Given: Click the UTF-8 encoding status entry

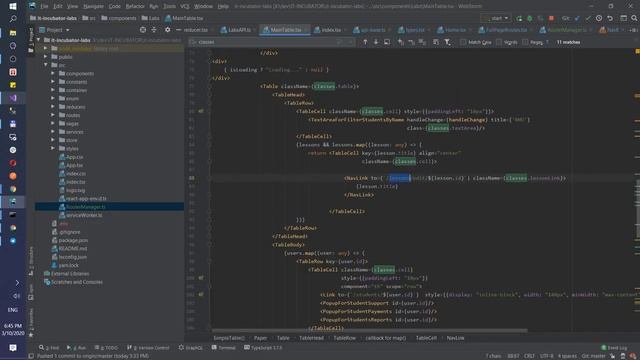Looking at the screenshot, I should tap(547, 356).
